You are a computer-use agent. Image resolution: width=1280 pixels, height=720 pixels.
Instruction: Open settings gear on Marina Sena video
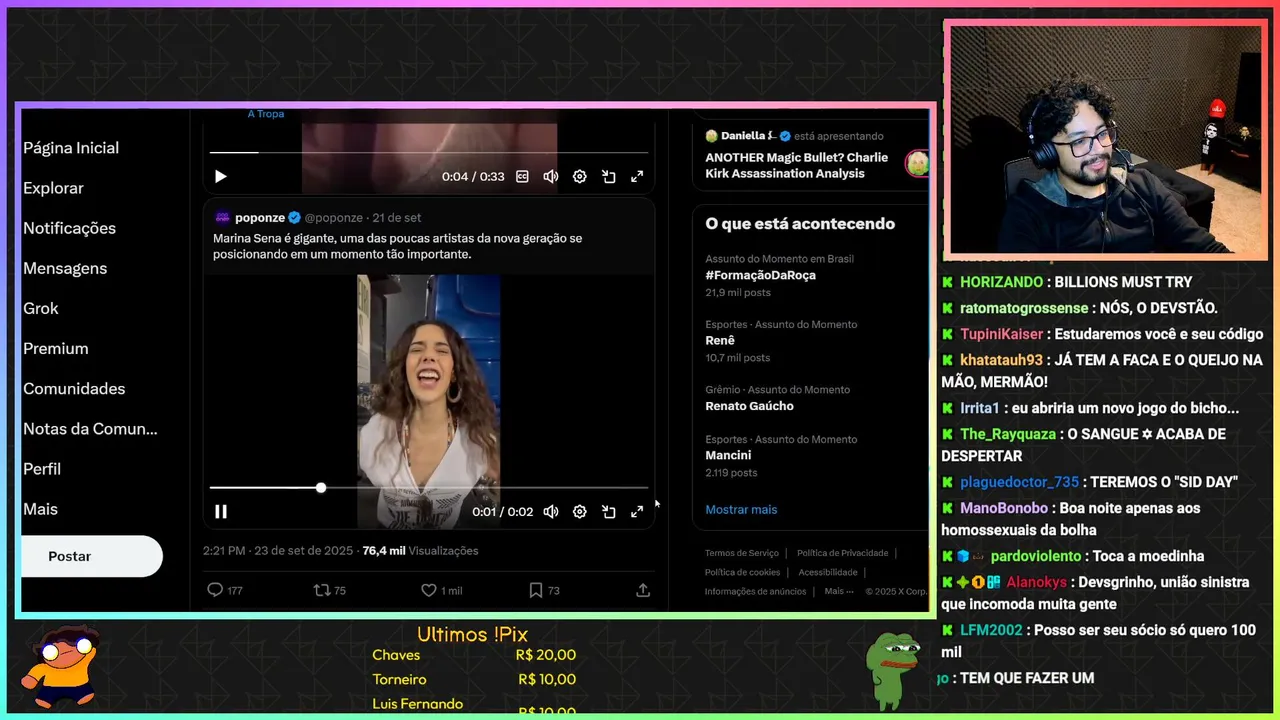pos(580,512)
